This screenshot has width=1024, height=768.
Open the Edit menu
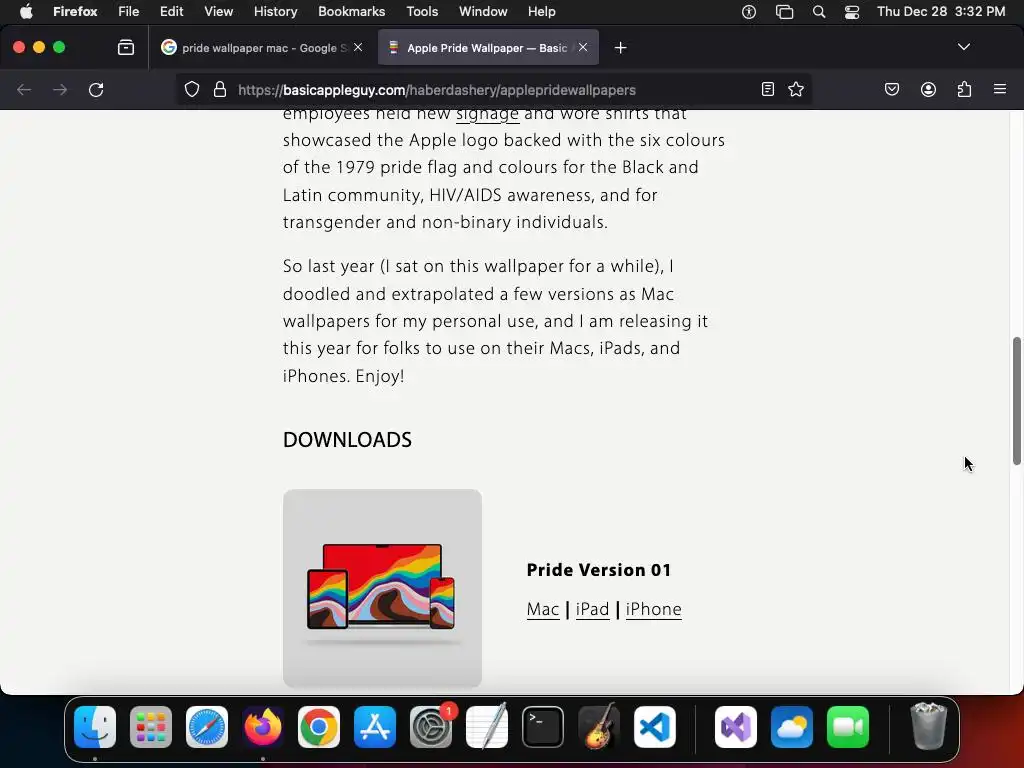coord(172,12)
